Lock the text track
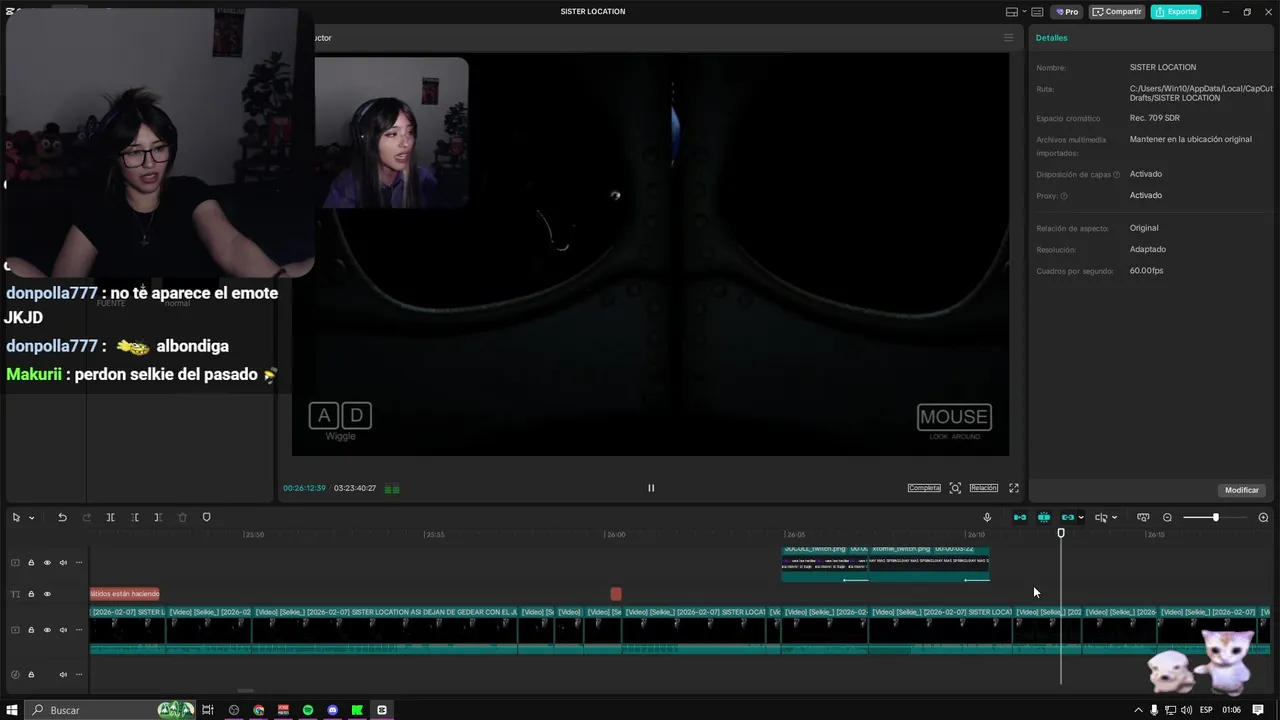The image size is (1280, 720). pyautogui.click(x=31, y=594)
